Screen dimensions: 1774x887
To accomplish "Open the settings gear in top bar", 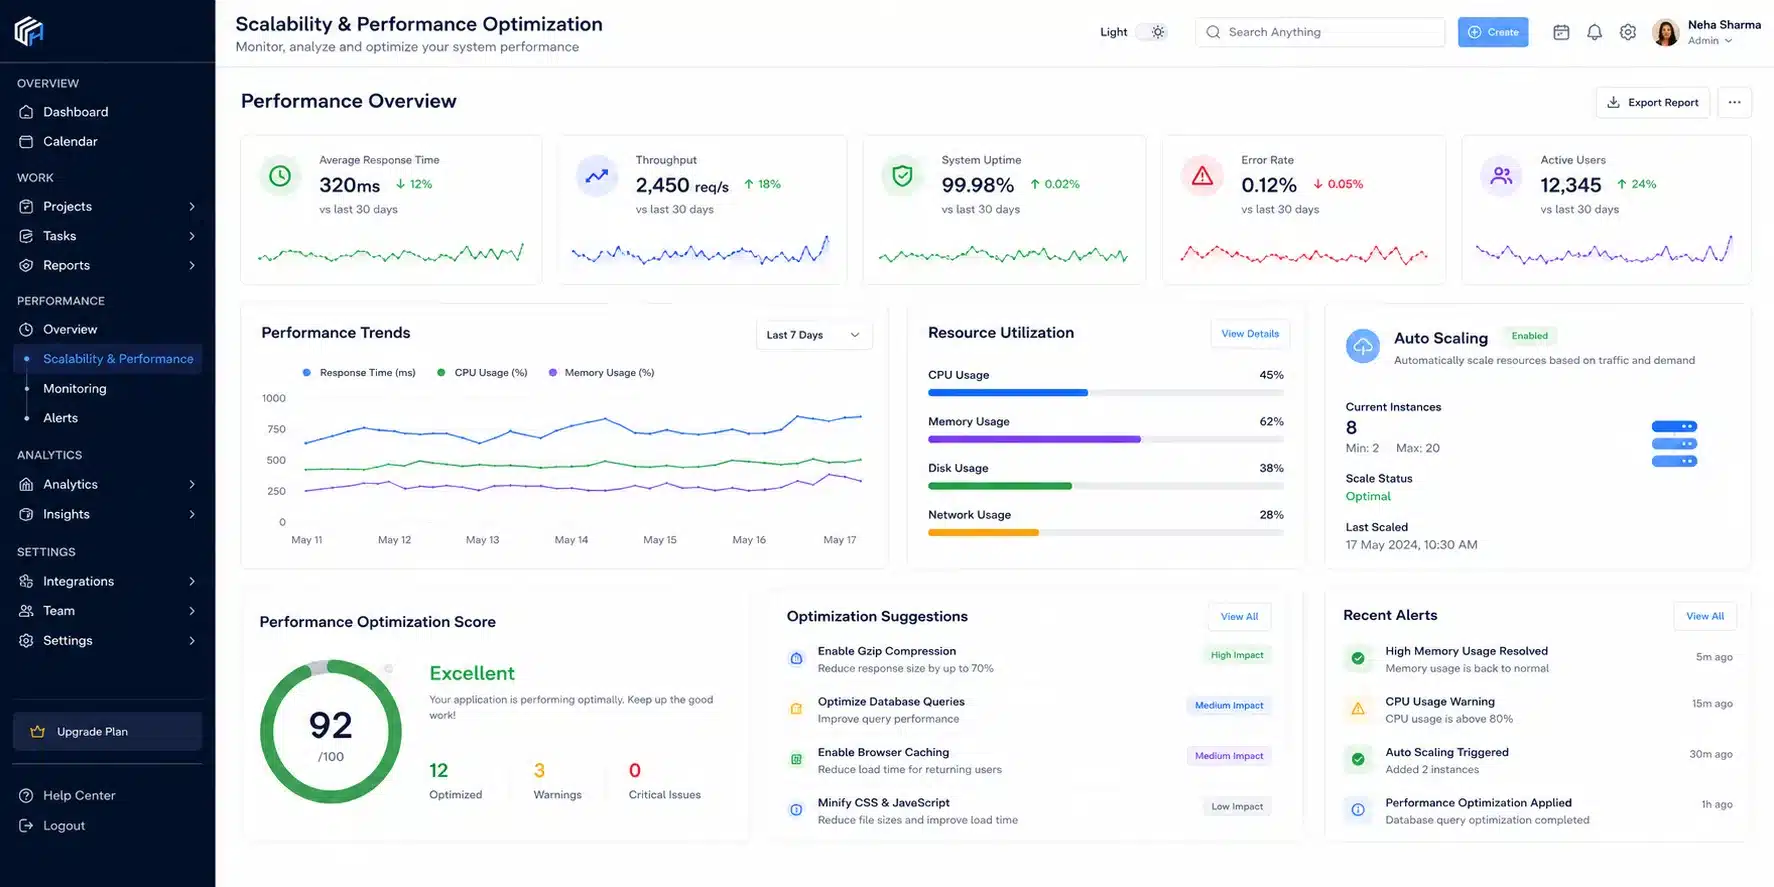I will click(1628, 32).
